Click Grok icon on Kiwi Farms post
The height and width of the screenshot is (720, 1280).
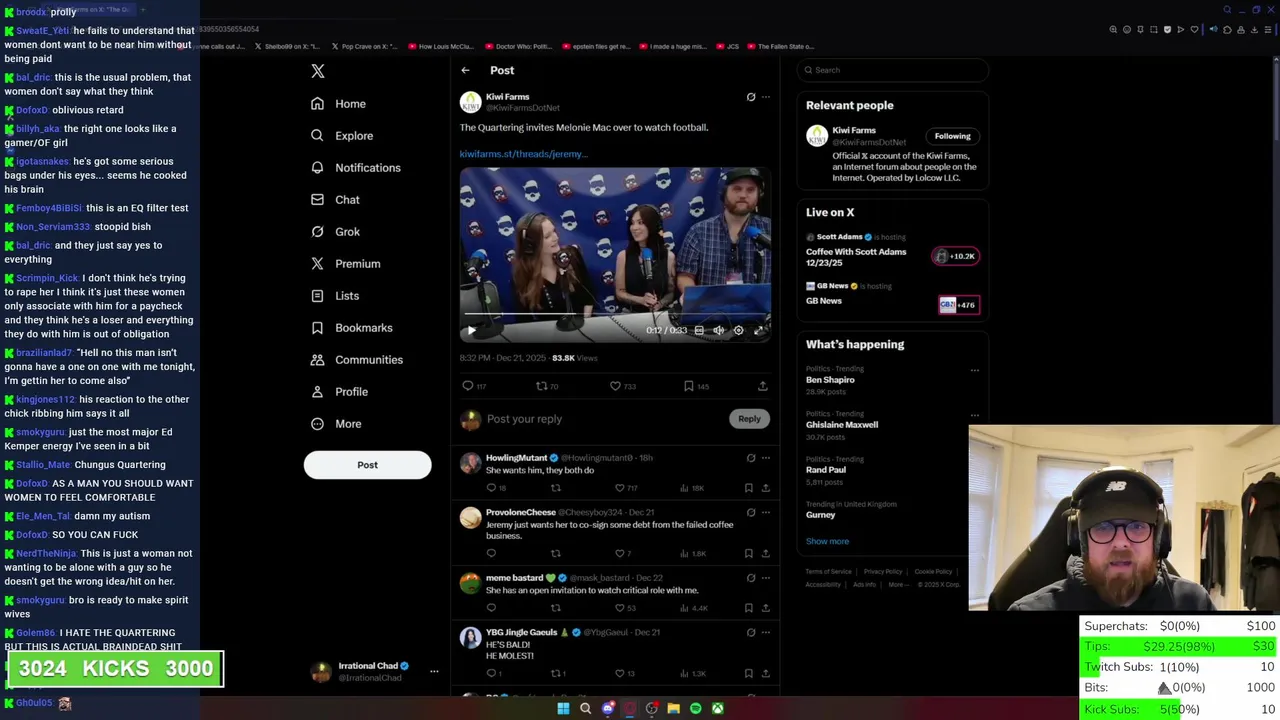pos(751,97)
